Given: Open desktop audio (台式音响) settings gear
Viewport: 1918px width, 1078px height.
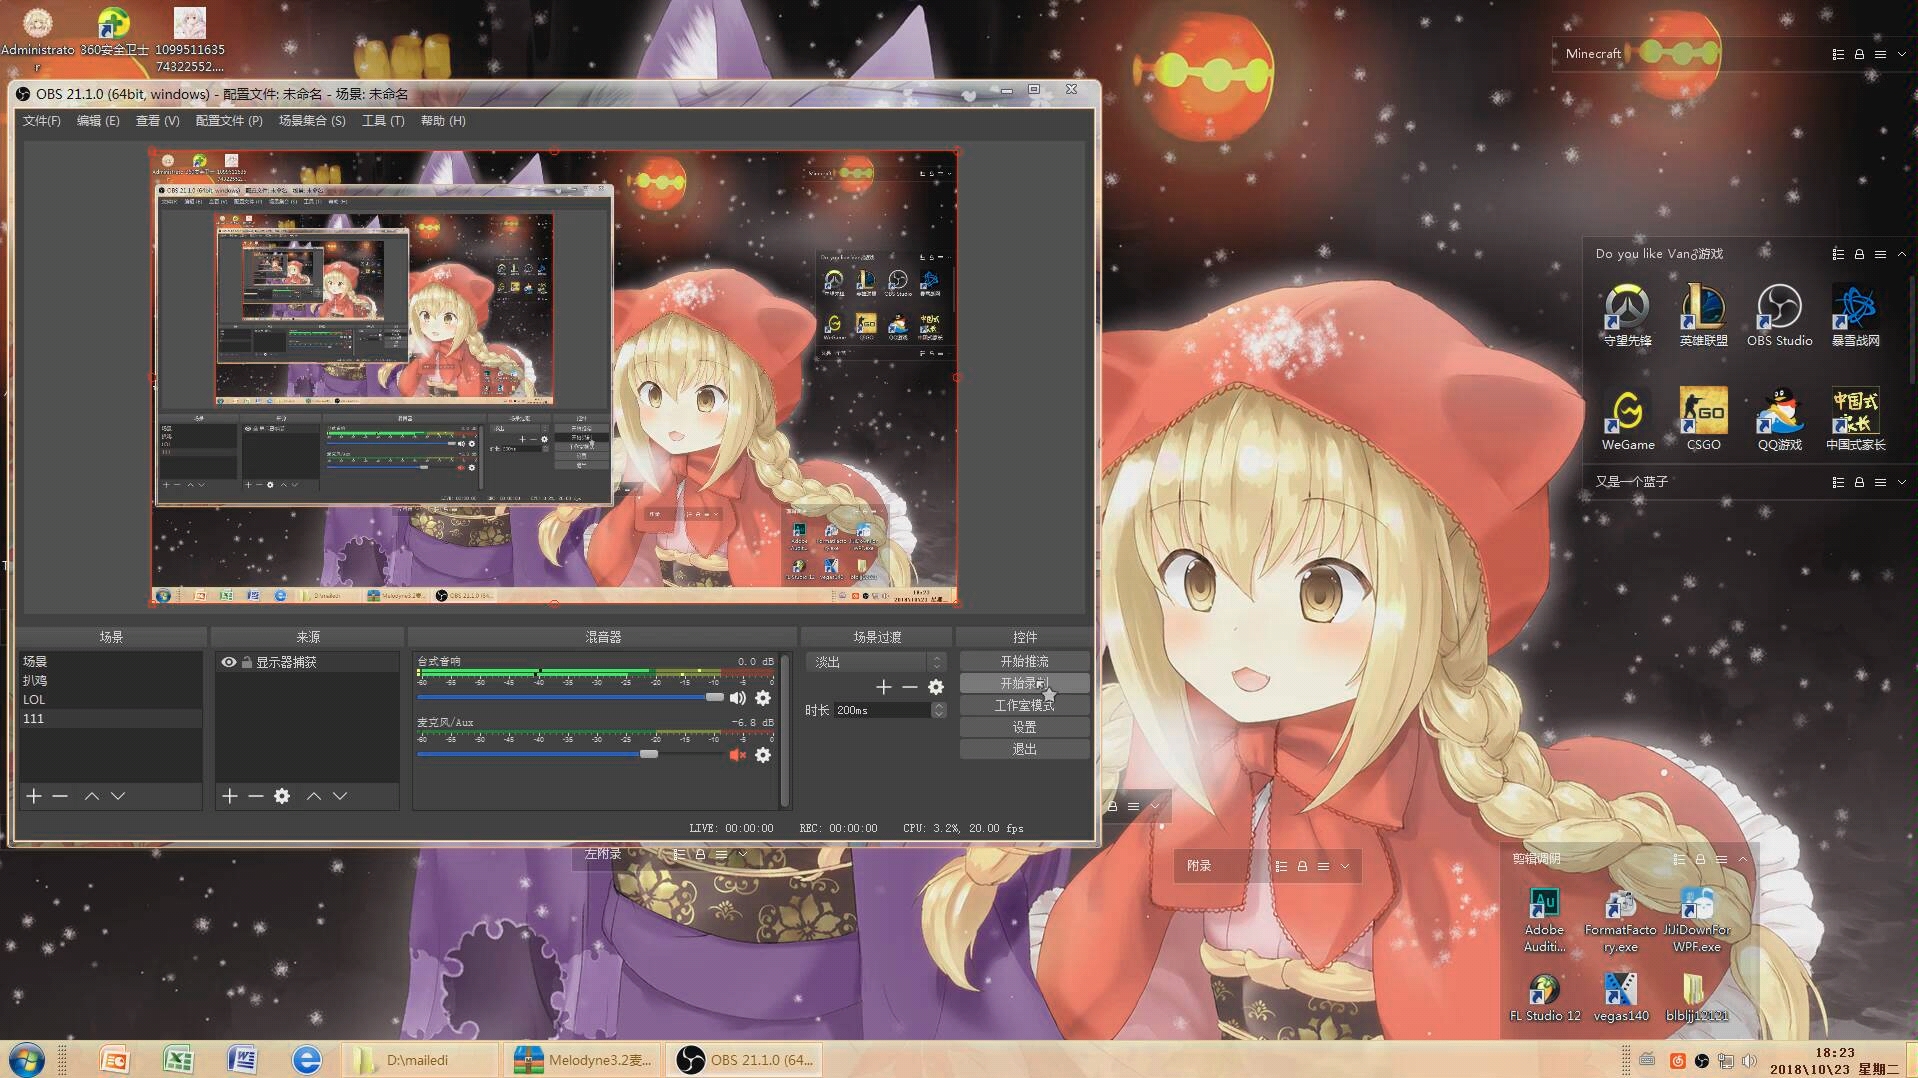Looking at the screenshot, I should click(x=763, y=698).
